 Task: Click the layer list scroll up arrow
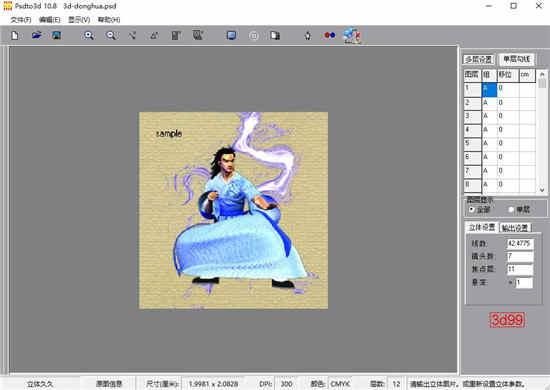coord(542,74)
